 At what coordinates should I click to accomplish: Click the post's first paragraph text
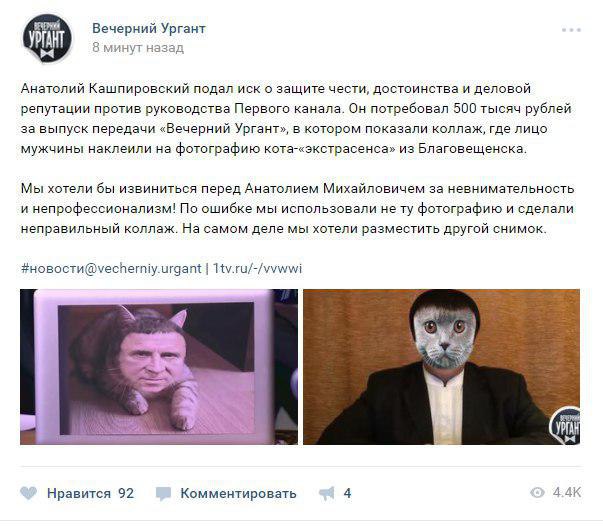296,118
